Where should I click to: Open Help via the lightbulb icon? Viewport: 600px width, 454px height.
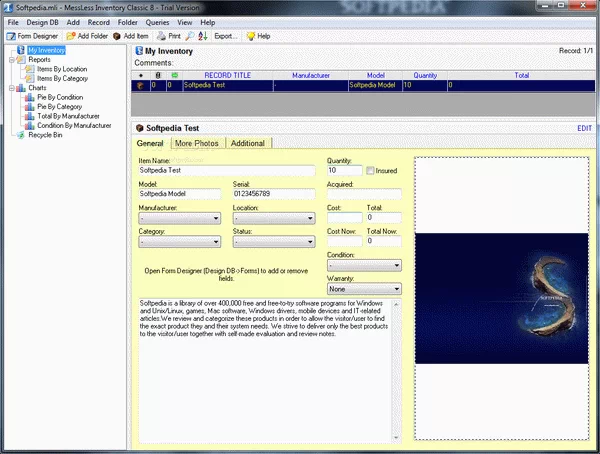click(251, 35)
